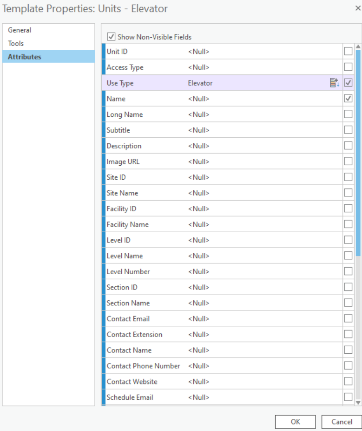
Task: Click the Site ID value field
Action: [264, 177]
